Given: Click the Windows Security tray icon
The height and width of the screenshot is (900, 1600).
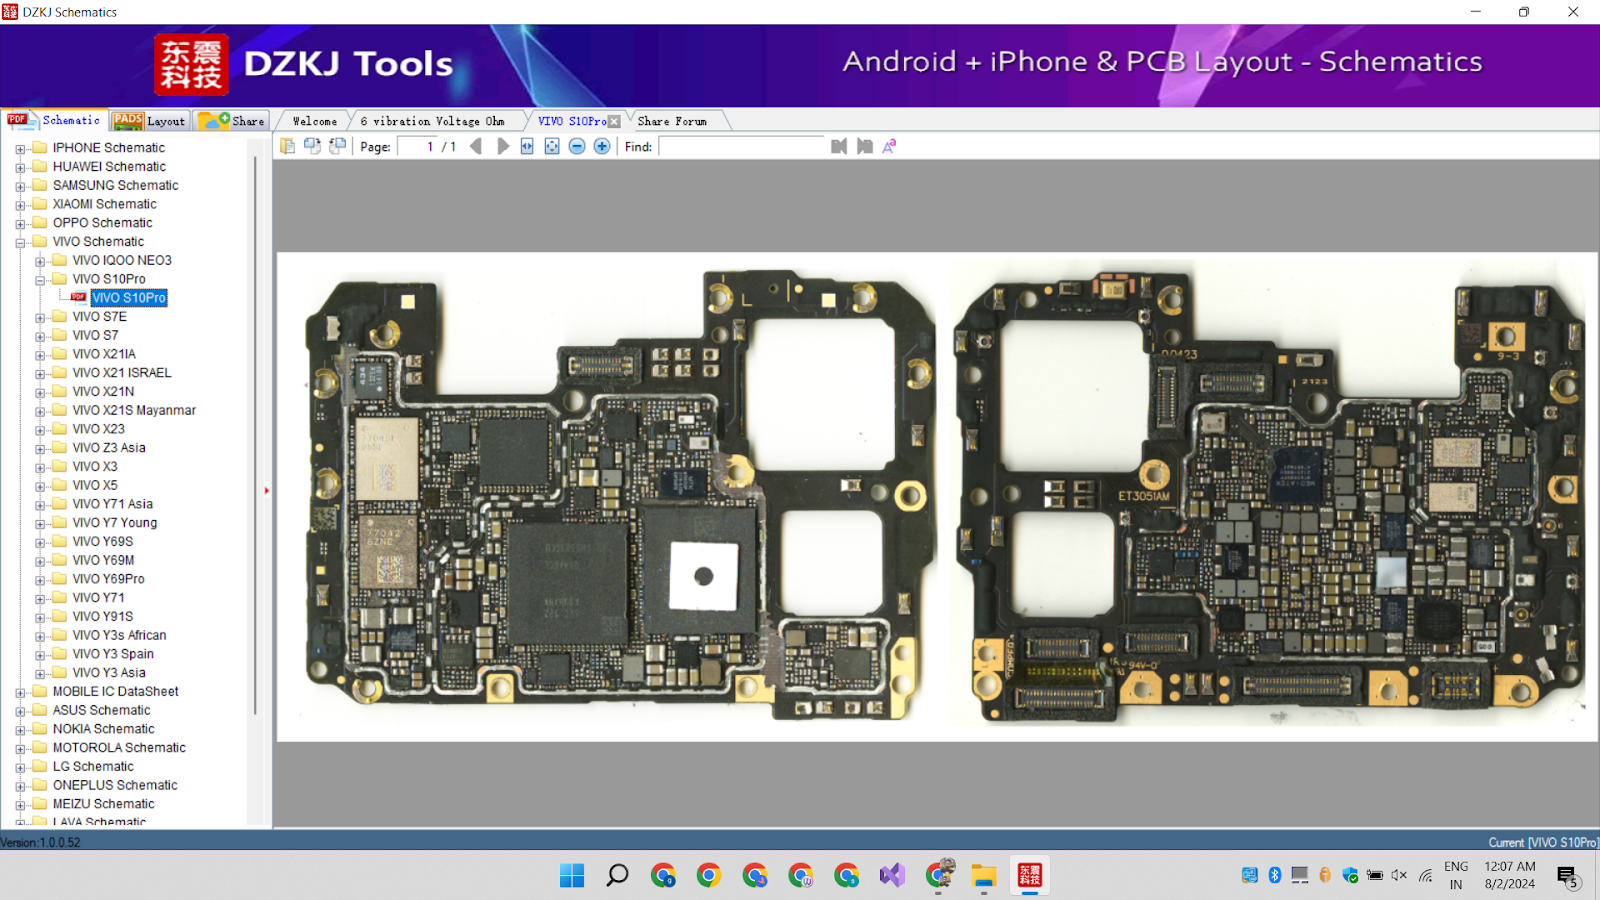Looking at the screenshot, I should [x=1350, y=875].
